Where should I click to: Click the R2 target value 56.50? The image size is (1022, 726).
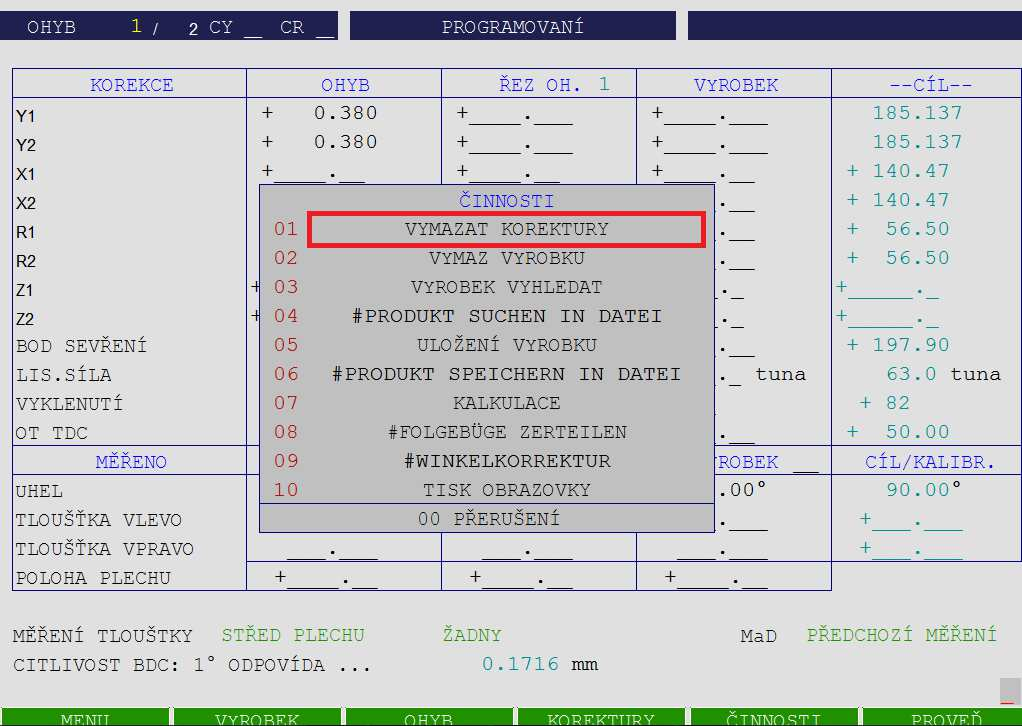(898, 258)
